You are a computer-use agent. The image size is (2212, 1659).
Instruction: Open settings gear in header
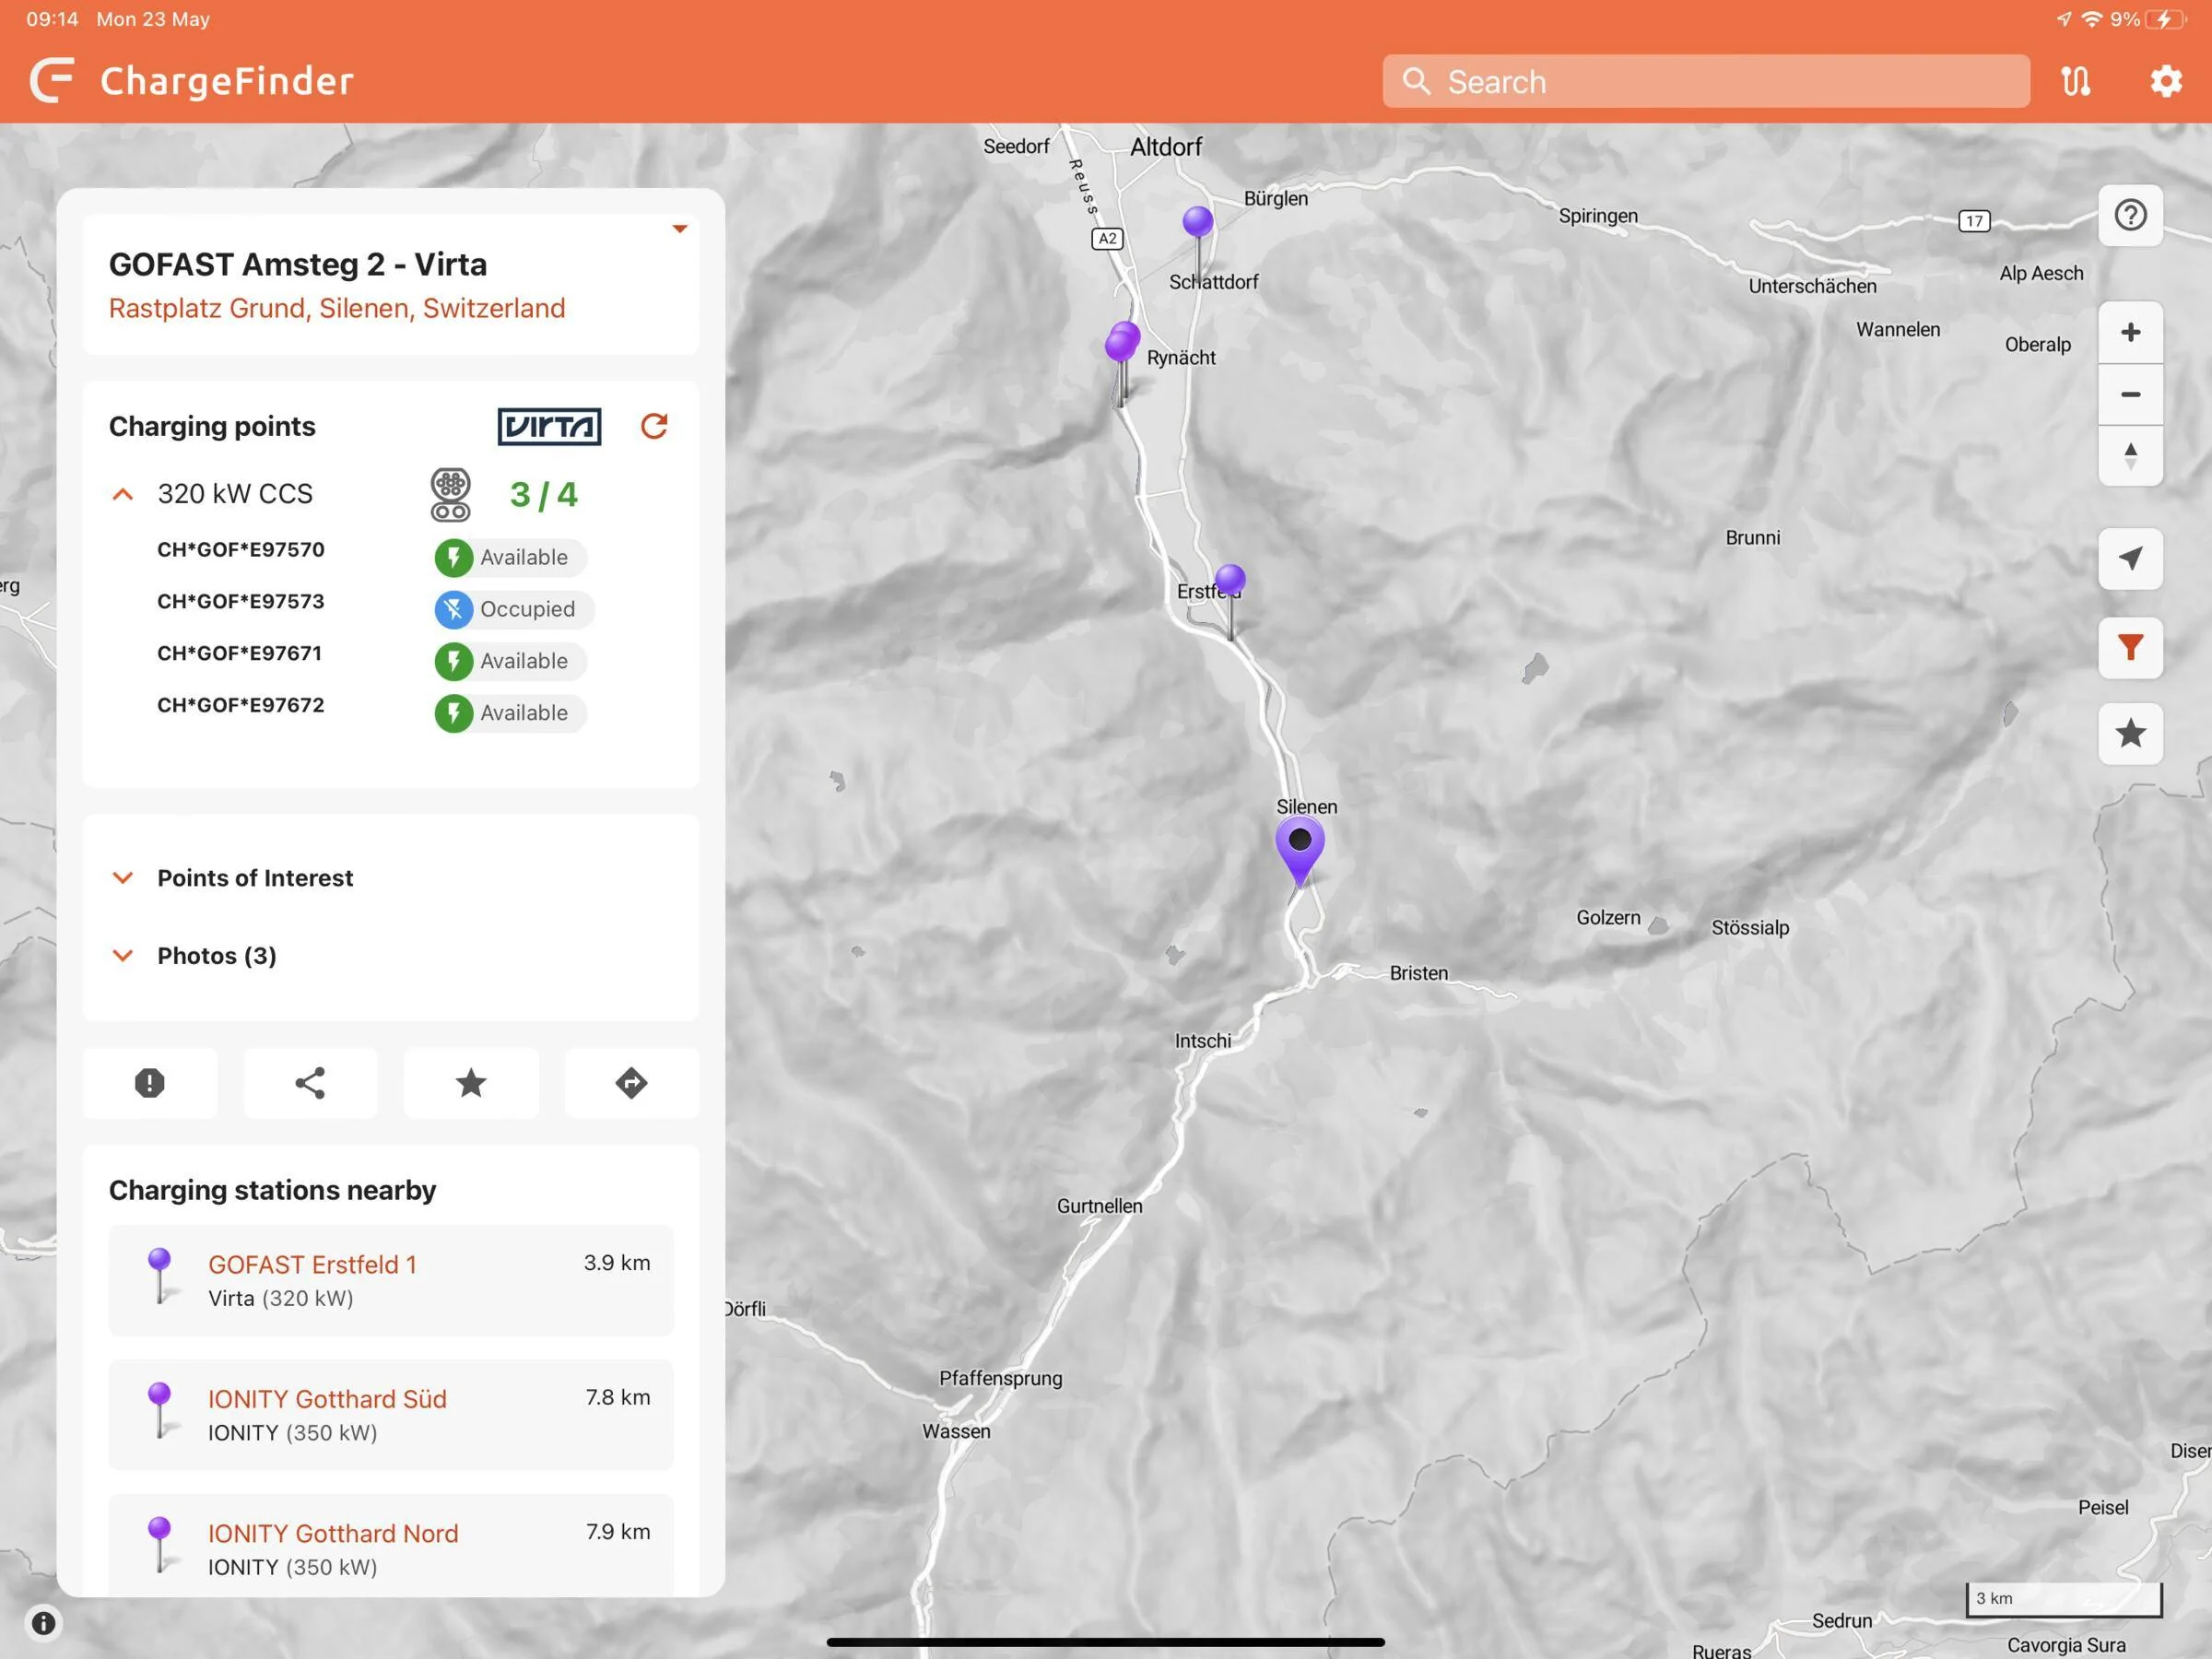[x=2165, y=81]
